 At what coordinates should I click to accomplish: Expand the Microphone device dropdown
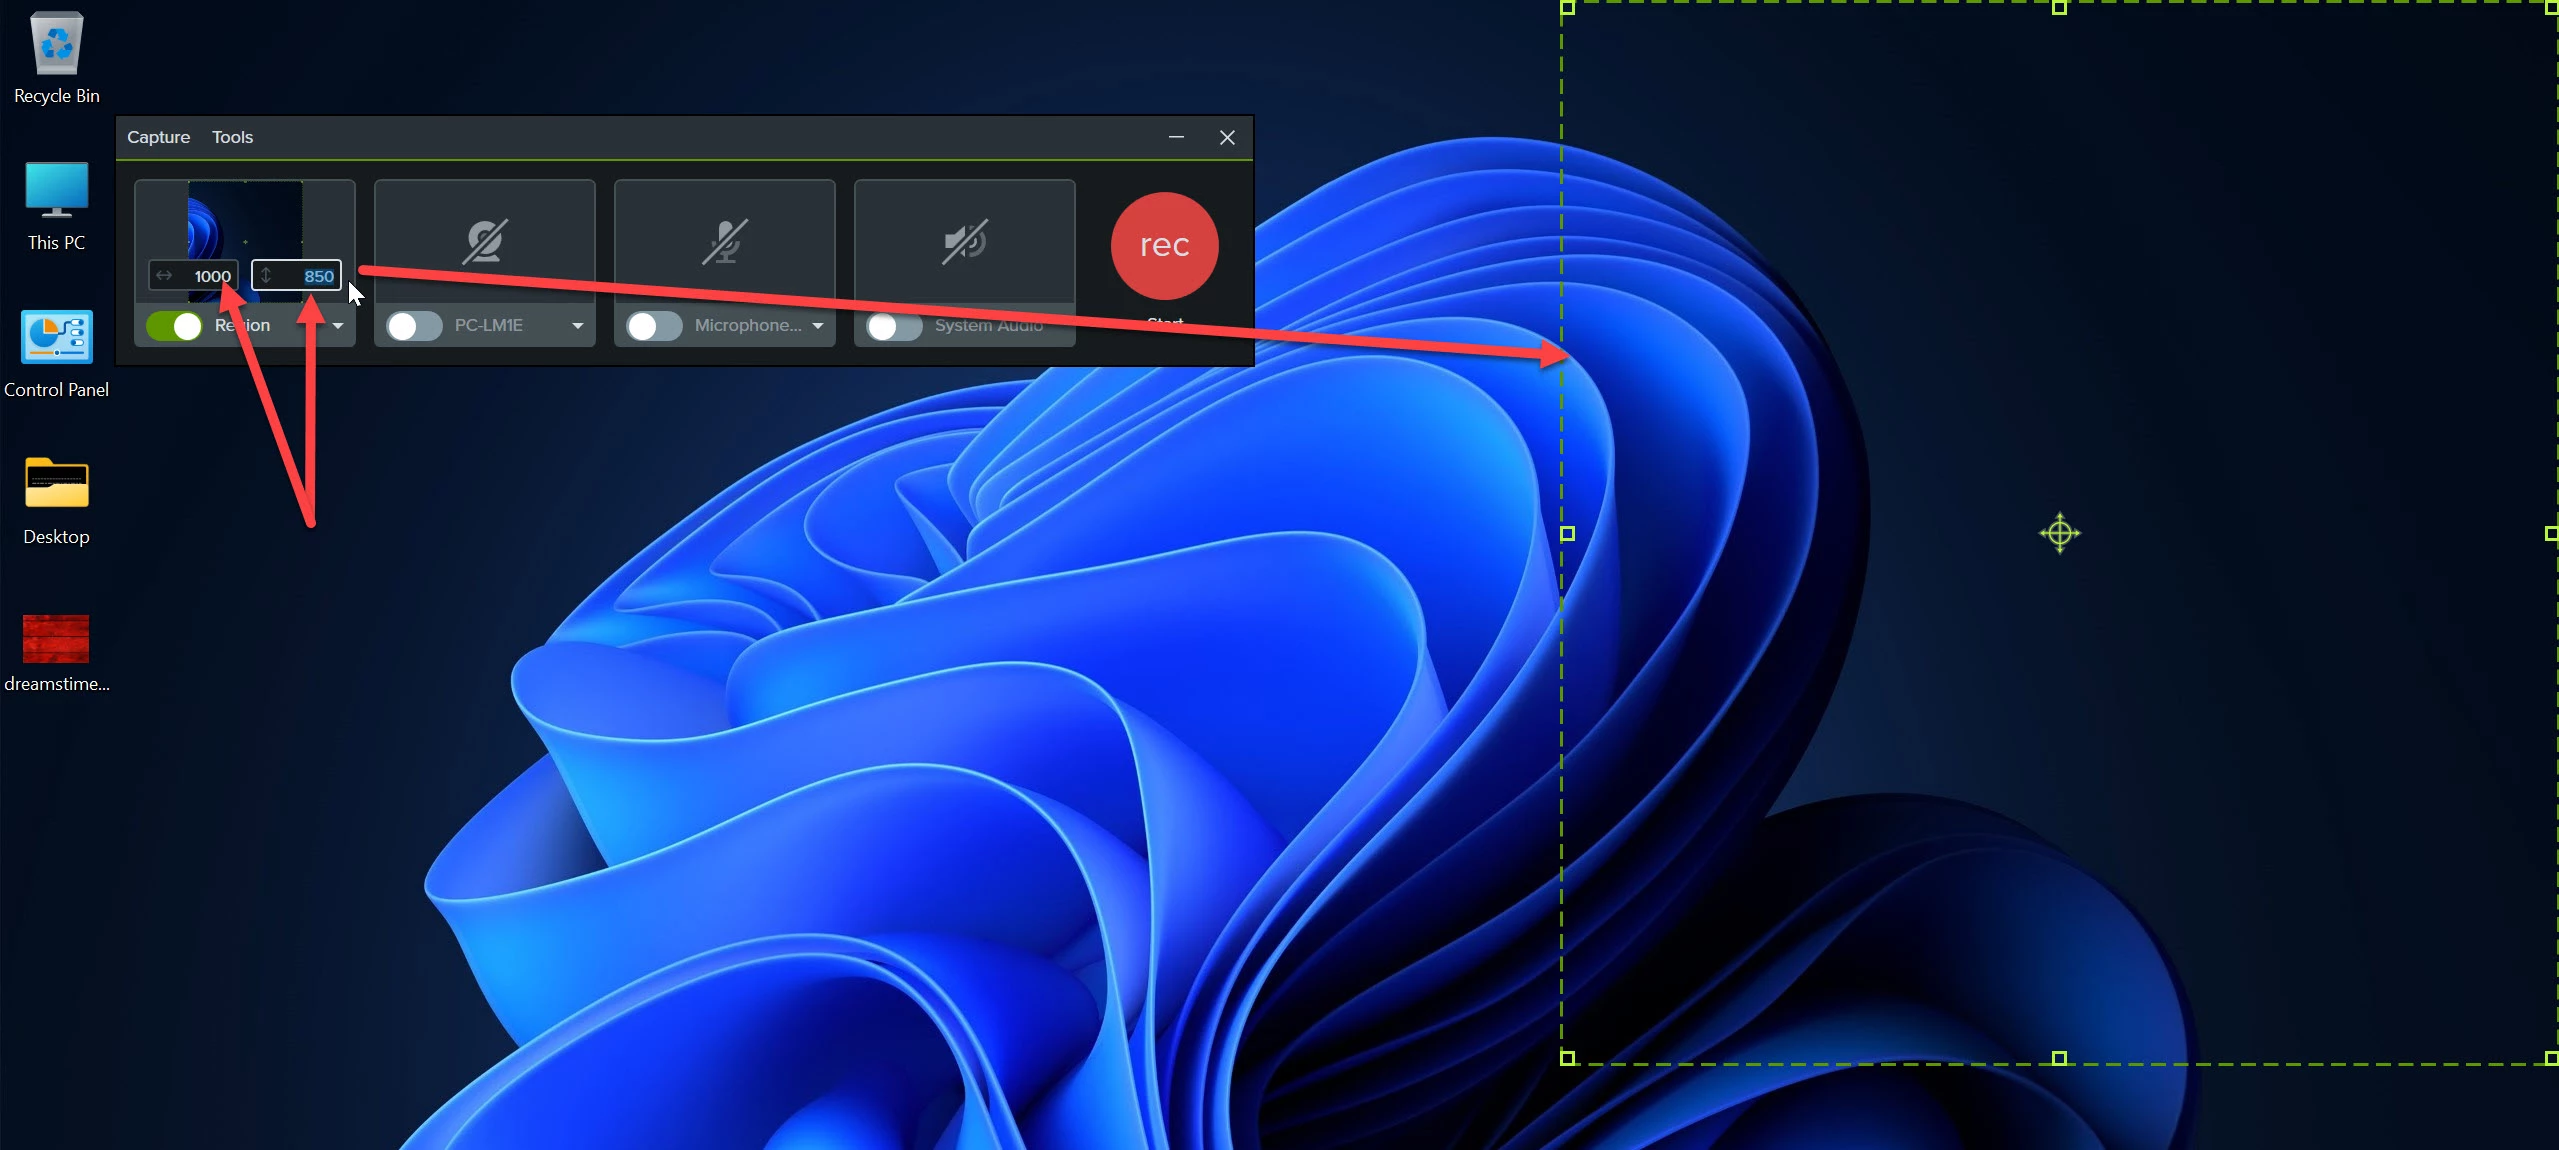click(818, 326)
